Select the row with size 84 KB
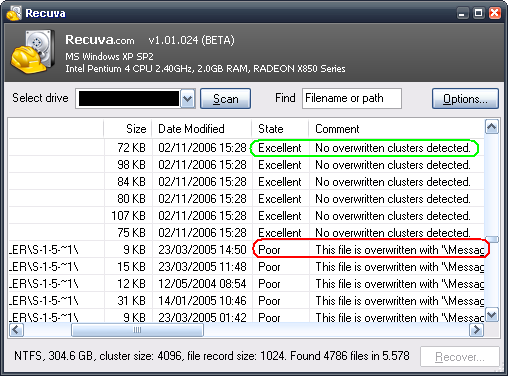 (x=246, y=182)
